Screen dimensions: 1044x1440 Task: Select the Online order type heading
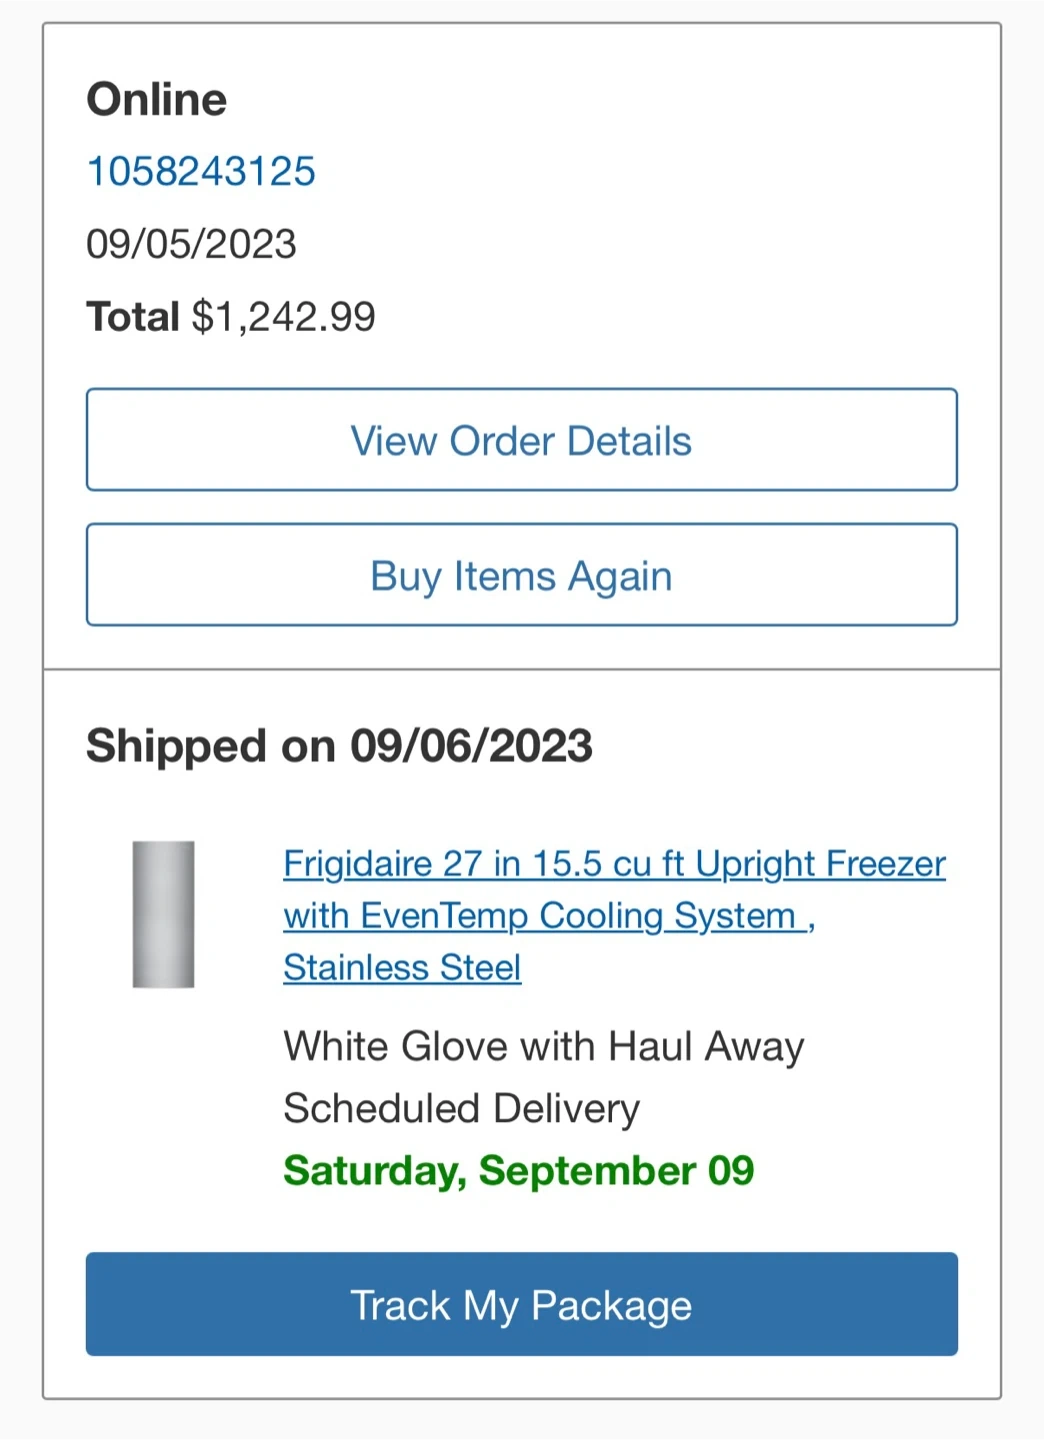click(157, 100)
